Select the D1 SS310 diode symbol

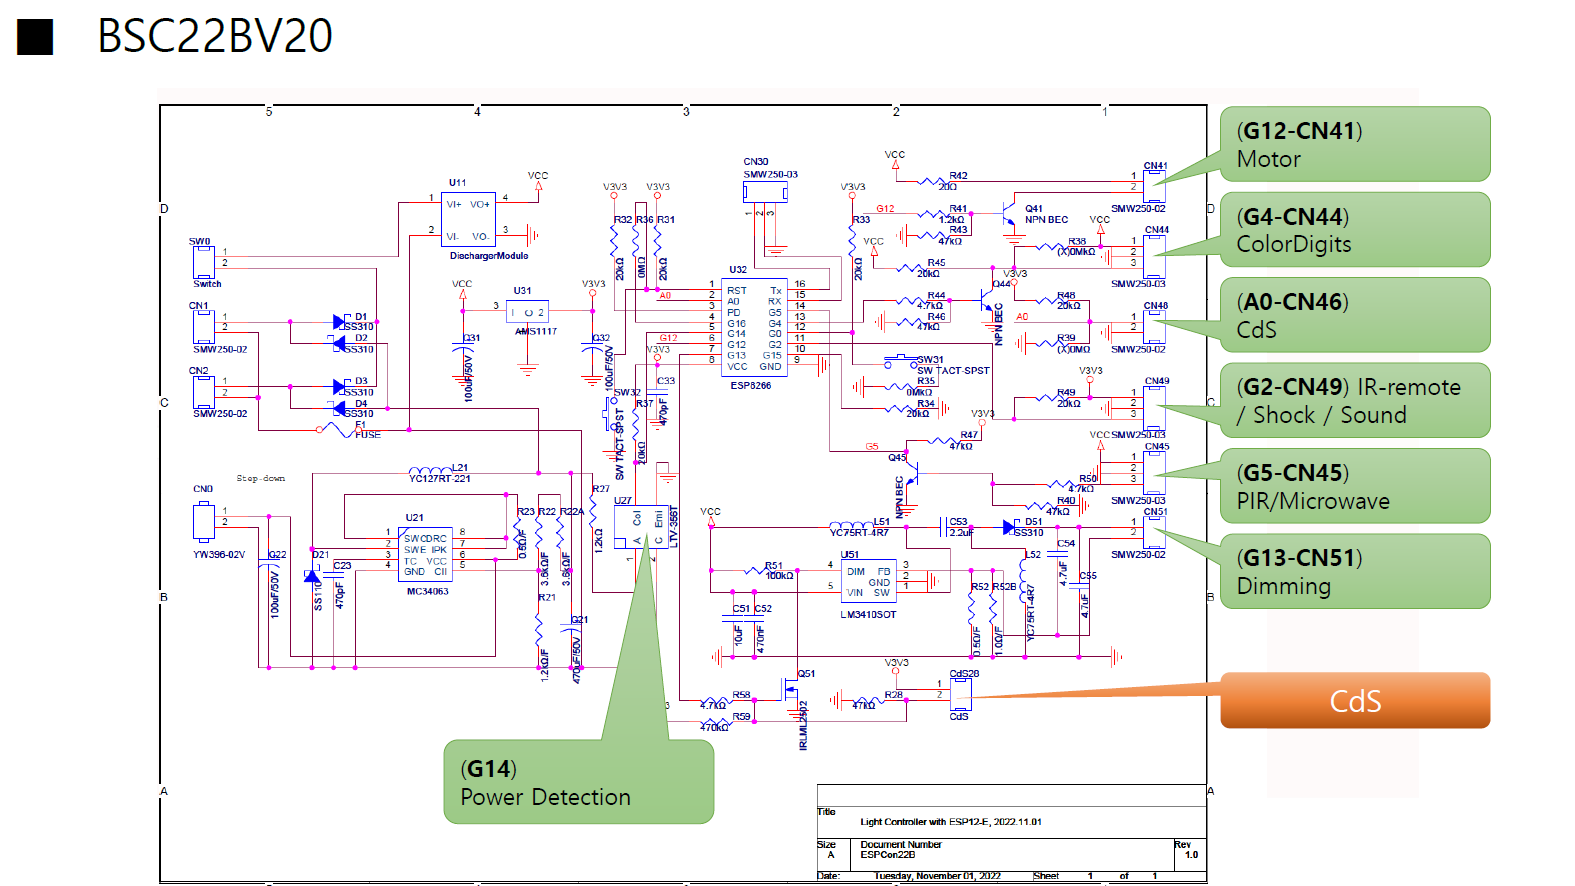coord(339,322)
